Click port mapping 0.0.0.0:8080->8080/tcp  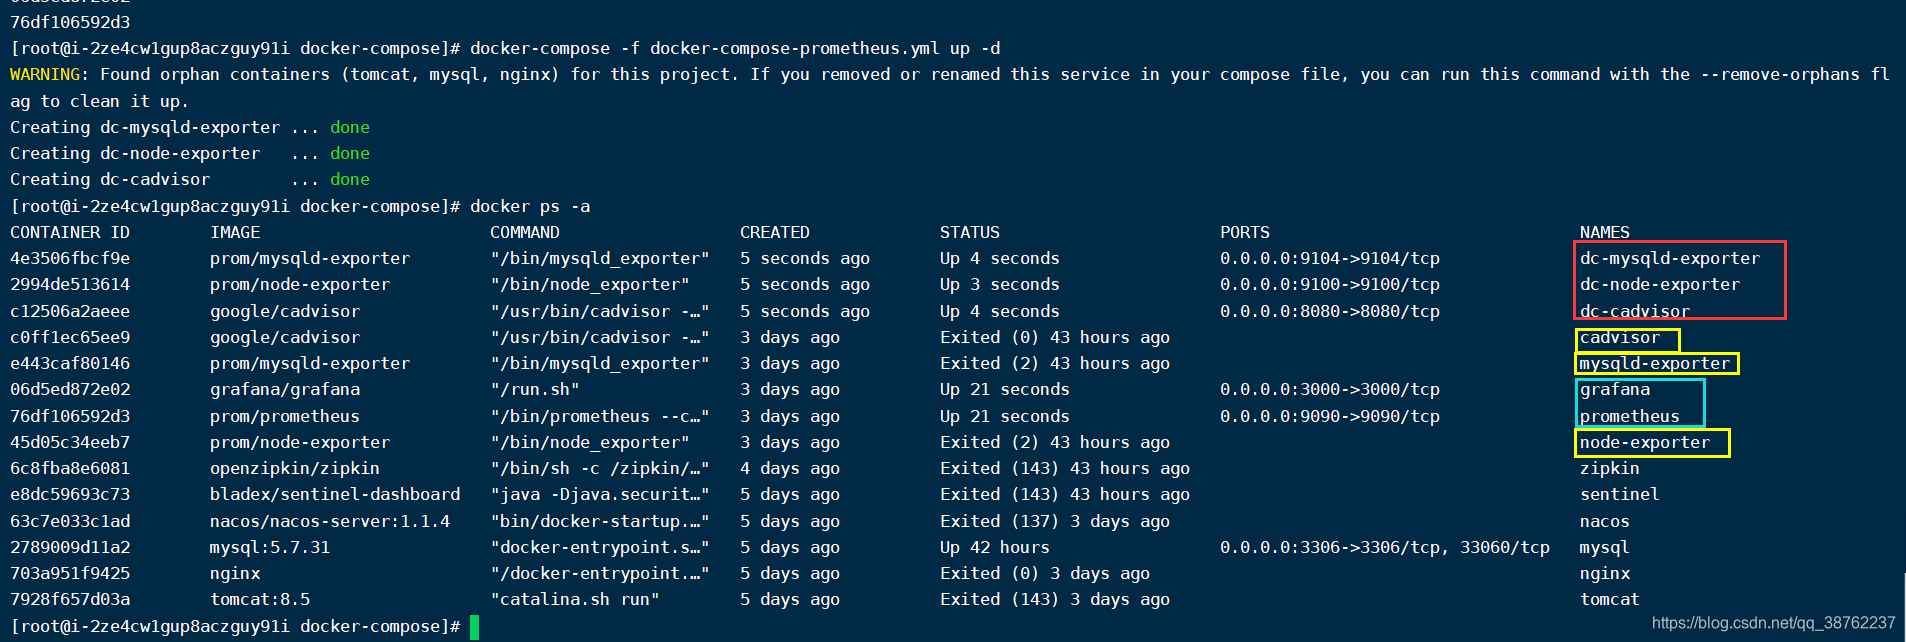pos(1330,311)
